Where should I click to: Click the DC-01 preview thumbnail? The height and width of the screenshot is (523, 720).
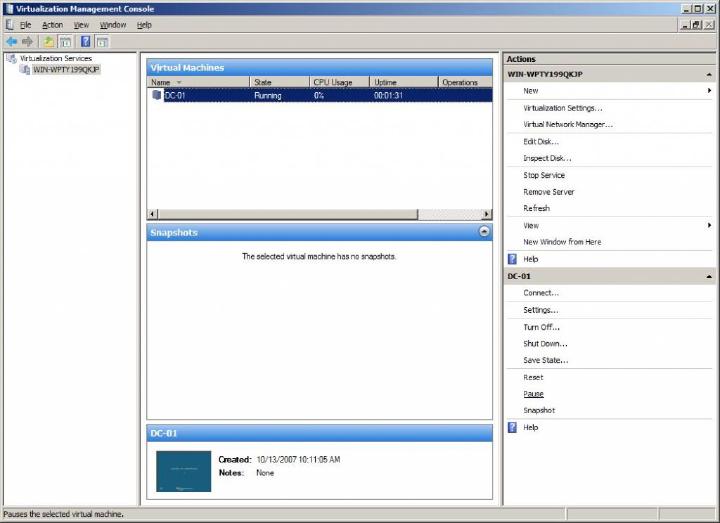[x=184, y=471]
